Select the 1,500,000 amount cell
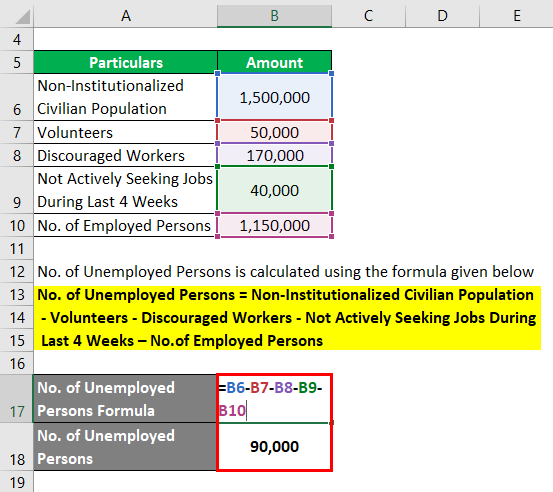553x492 pixels. 274,97
